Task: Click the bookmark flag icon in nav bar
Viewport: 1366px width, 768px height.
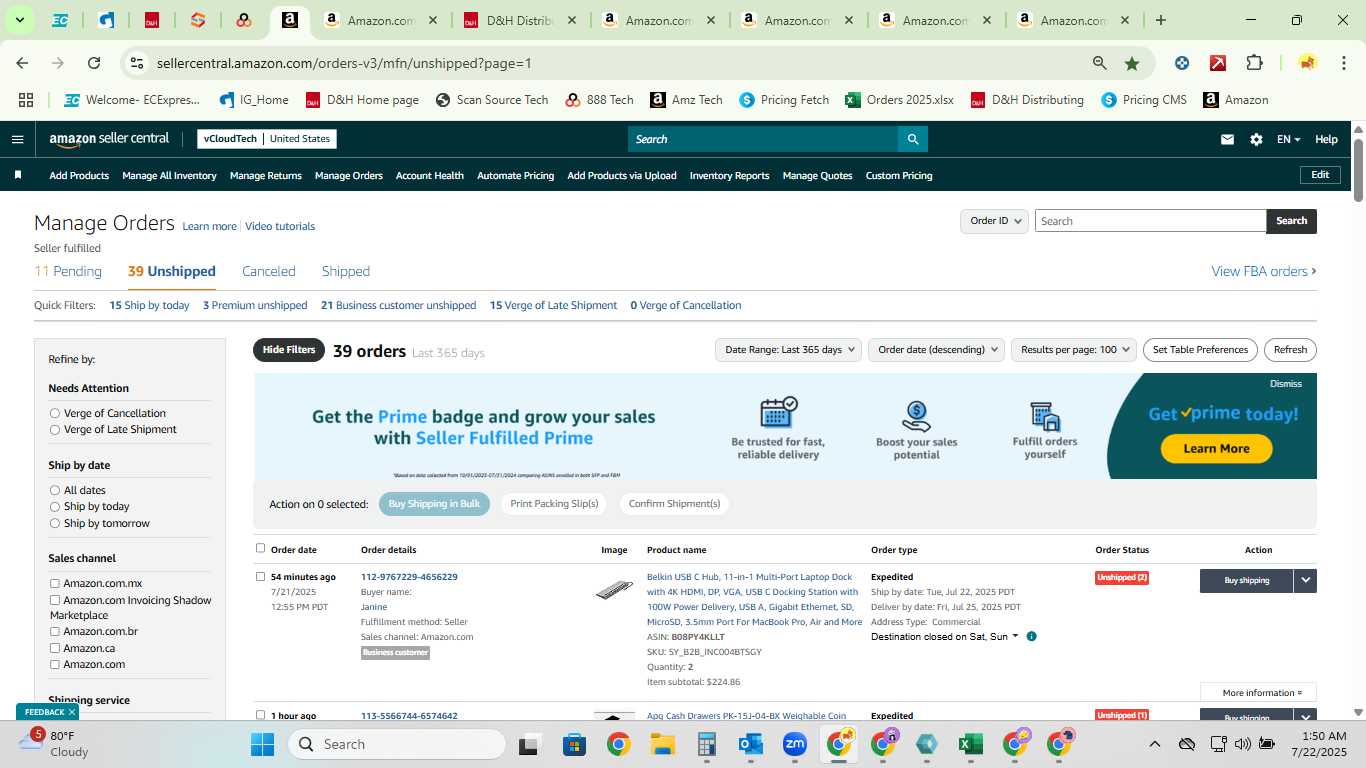Action: point(18,175)
